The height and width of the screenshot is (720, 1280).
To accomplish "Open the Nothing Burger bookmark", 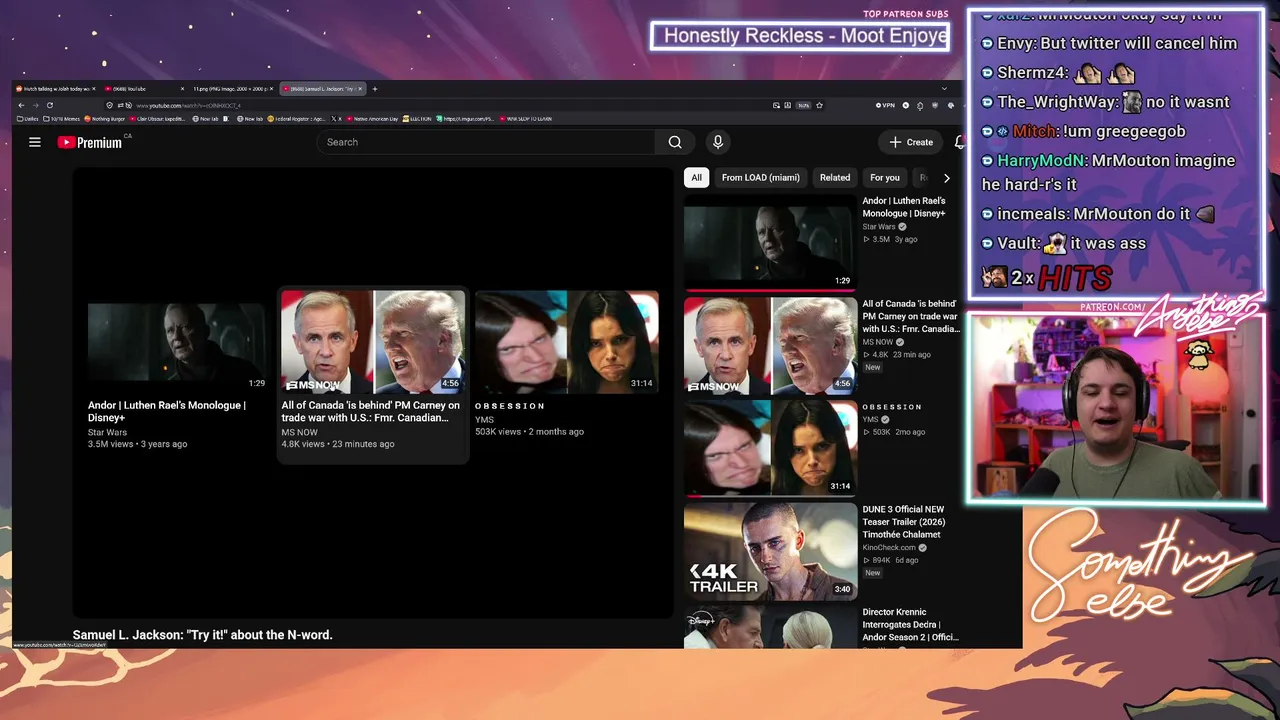I will [104, 119].
